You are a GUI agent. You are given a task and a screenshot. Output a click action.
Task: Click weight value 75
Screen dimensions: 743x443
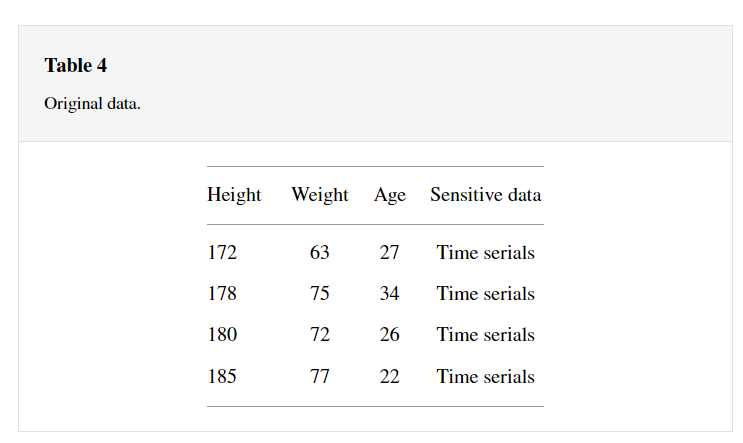[320, 294]
